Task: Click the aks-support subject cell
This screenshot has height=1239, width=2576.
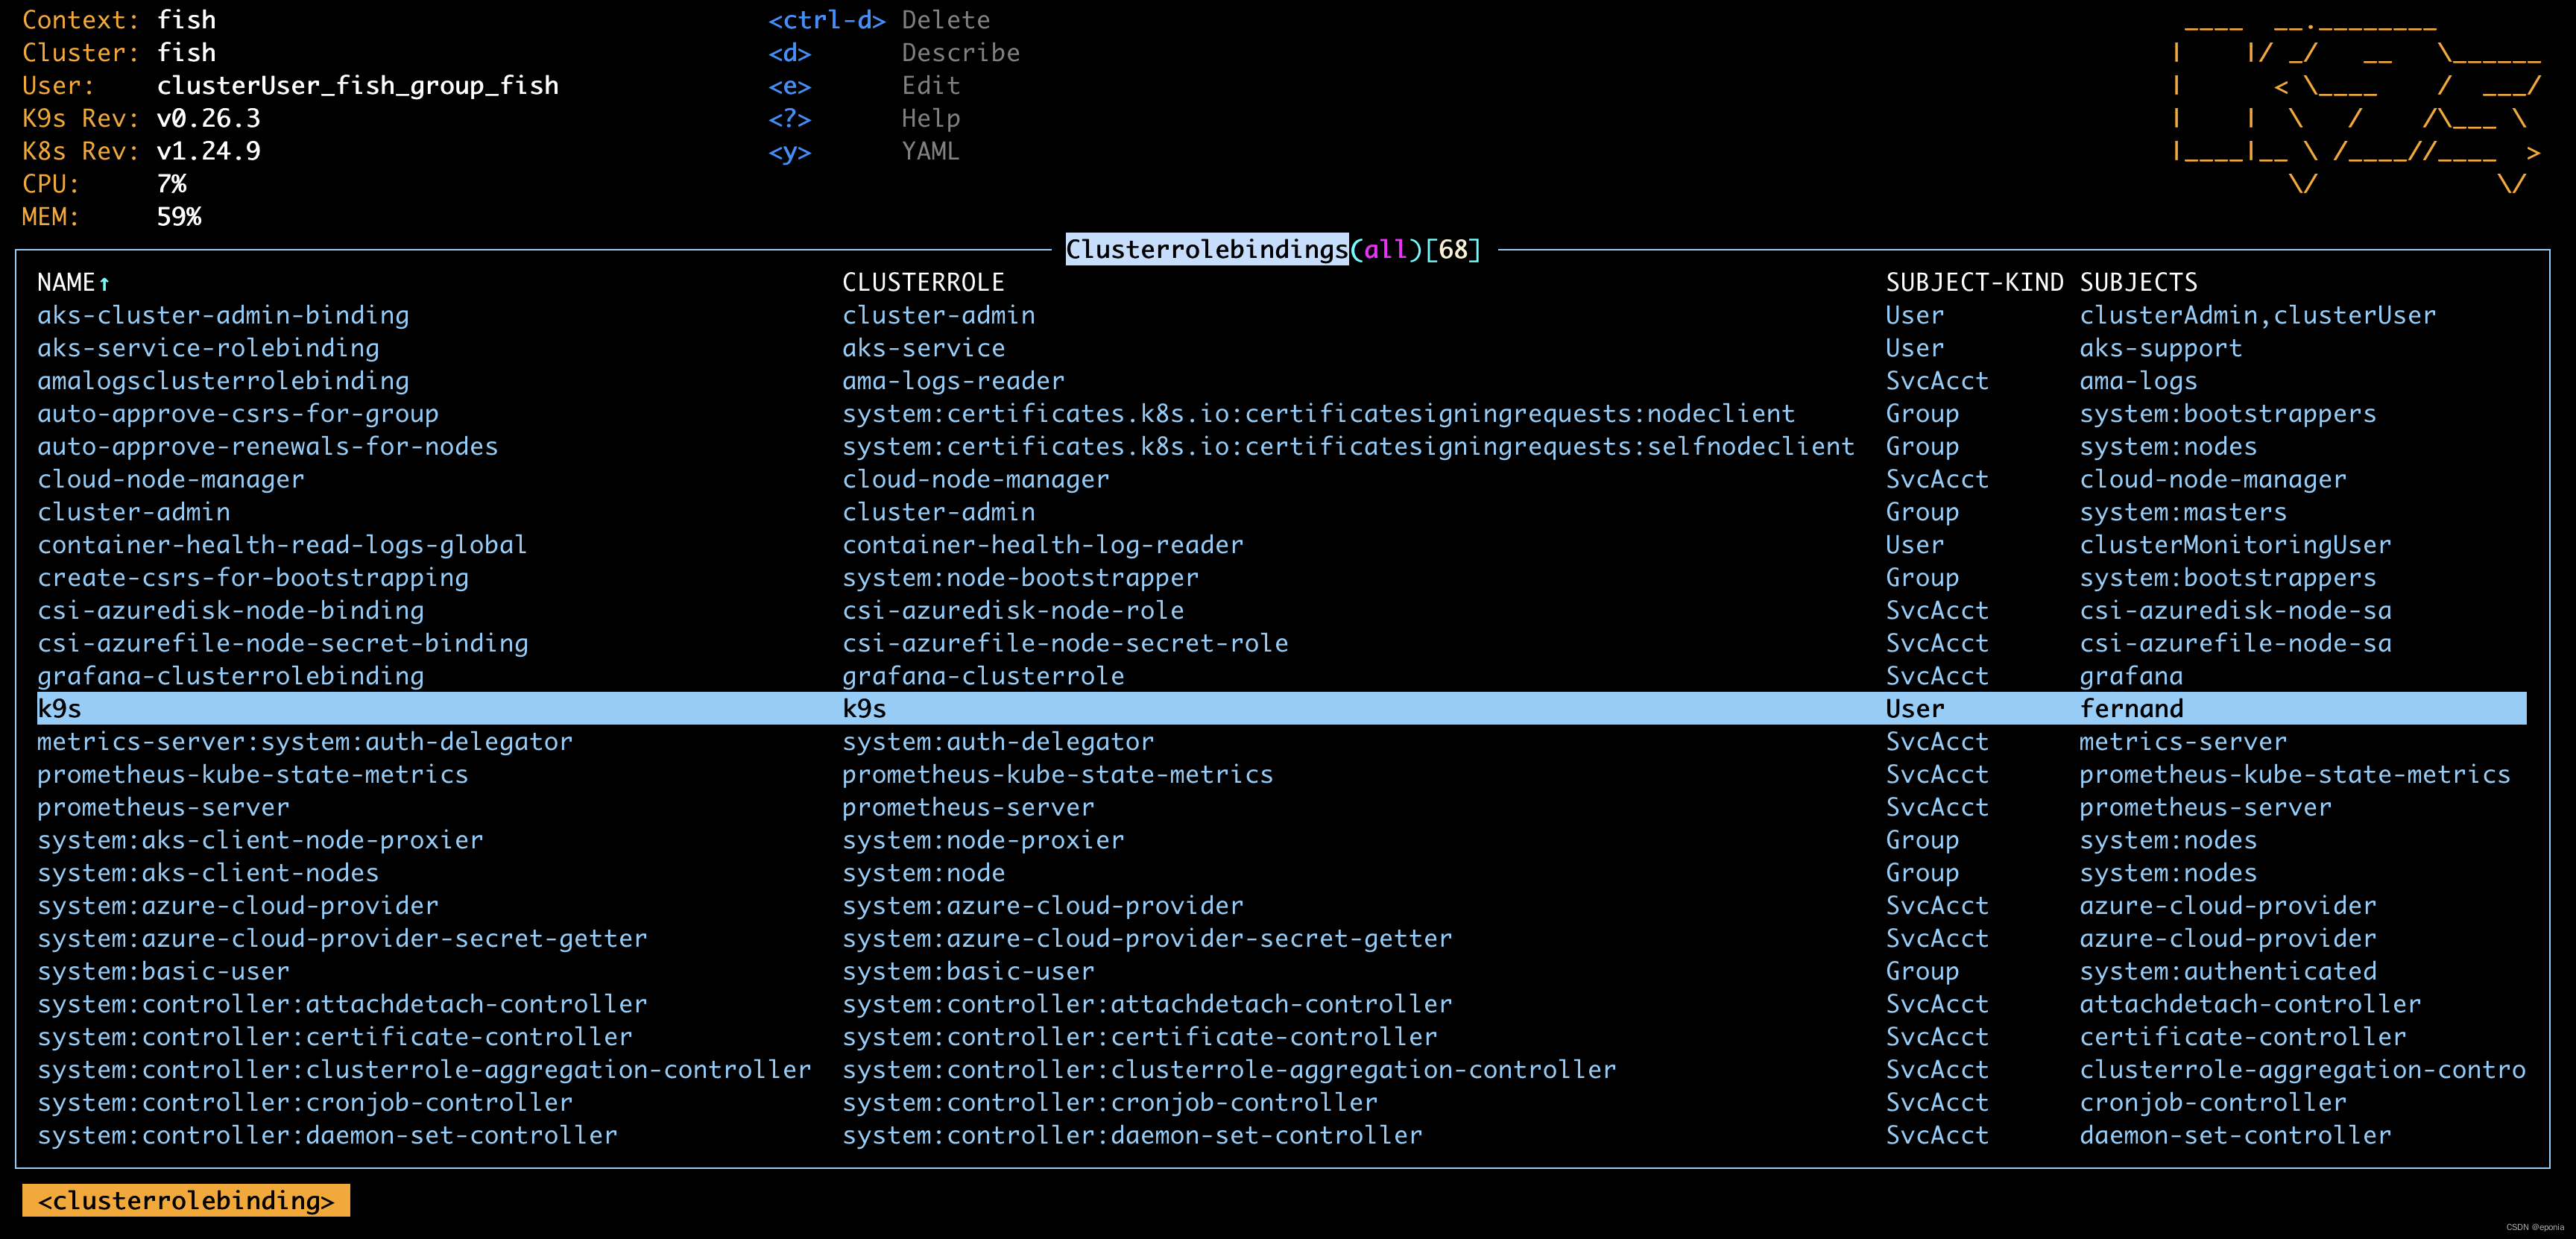Action: [2160, 348]
